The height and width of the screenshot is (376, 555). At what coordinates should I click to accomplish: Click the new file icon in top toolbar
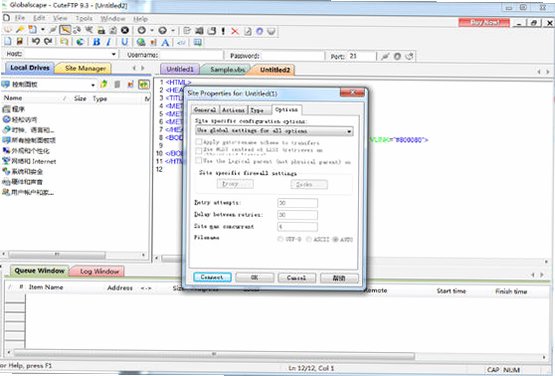33,30
